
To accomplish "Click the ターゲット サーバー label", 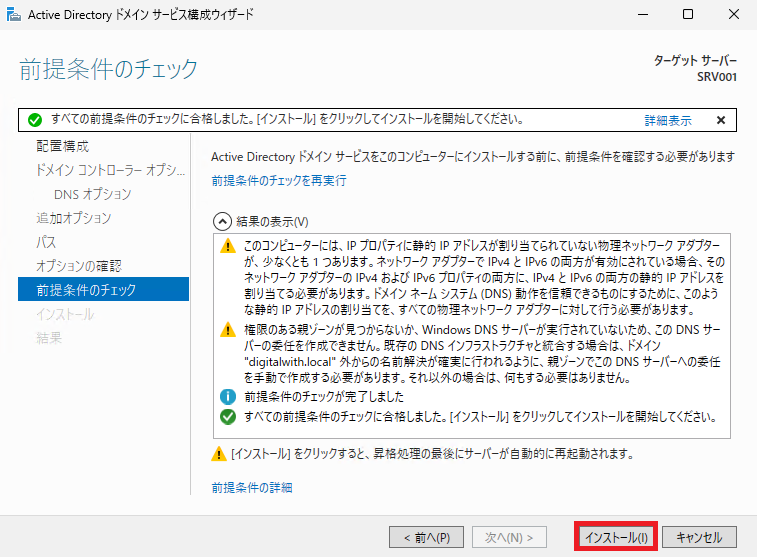I will pos(695,61).
